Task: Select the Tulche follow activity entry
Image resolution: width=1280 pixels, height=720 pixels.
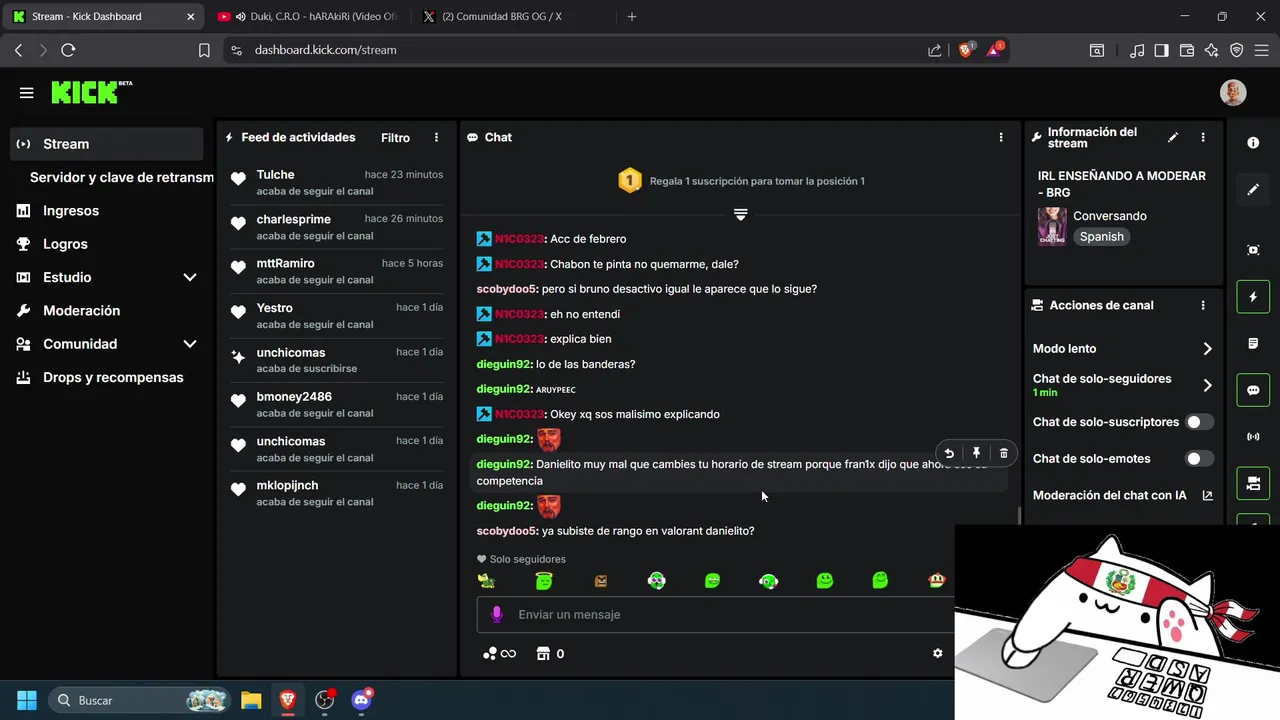Action: 336,182
